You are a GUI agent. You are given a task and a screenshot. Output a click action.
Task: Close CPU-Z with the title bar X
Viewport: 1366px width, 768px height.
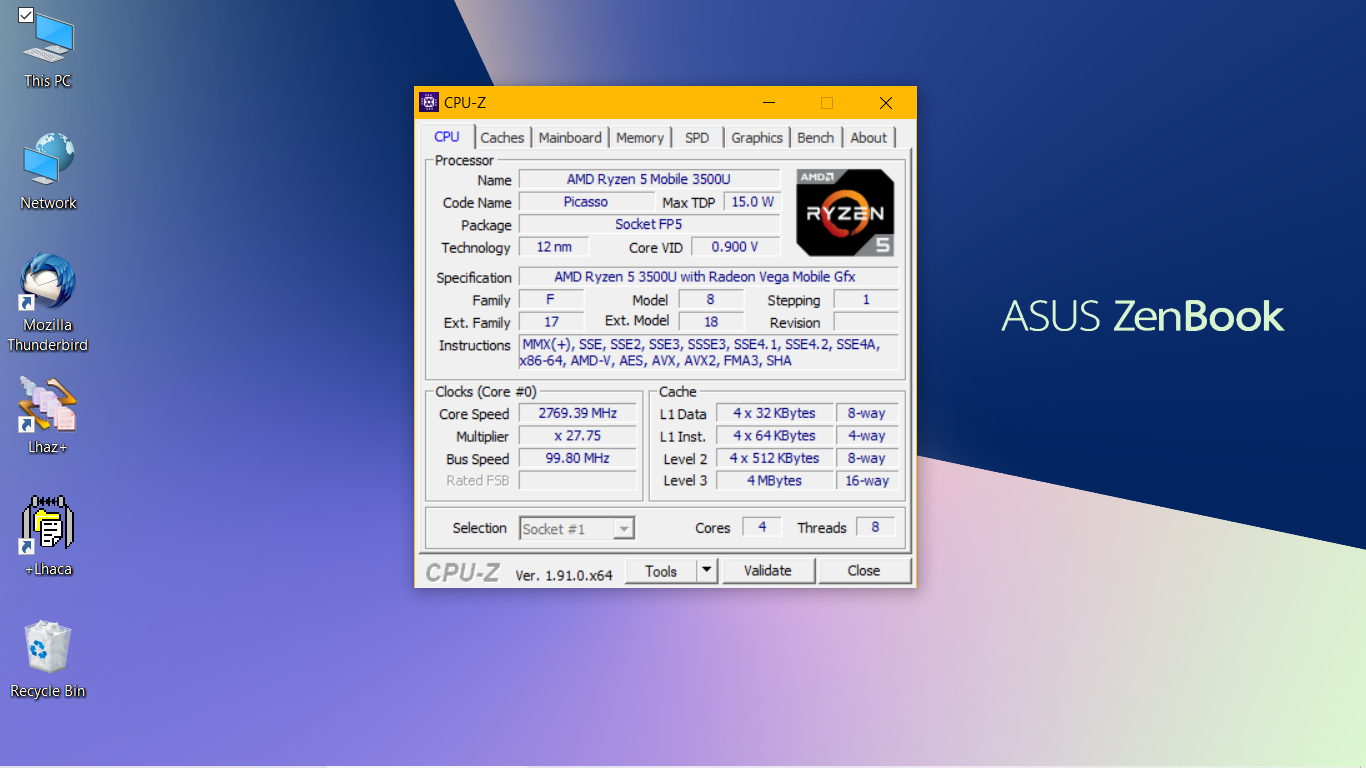pyautogui.click(x=886, y=103)
